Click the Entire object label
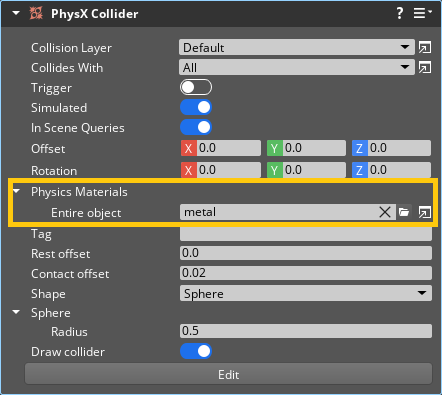The height and width of the screenshot is (395, 442). (x=86, y=213)
